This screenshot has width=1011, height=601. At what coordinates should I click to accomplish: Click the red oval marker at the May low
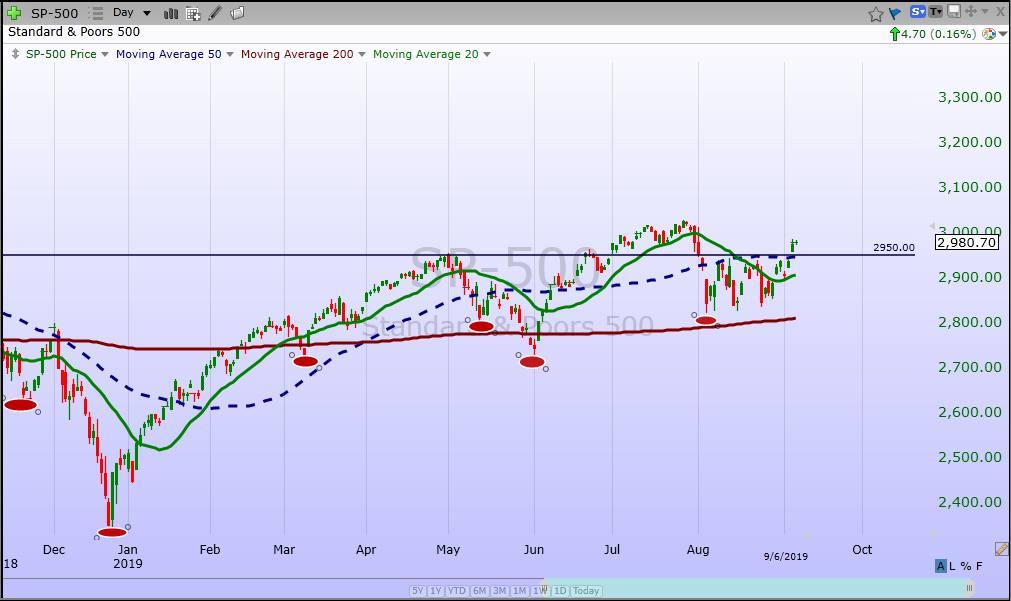coord(481,326)
